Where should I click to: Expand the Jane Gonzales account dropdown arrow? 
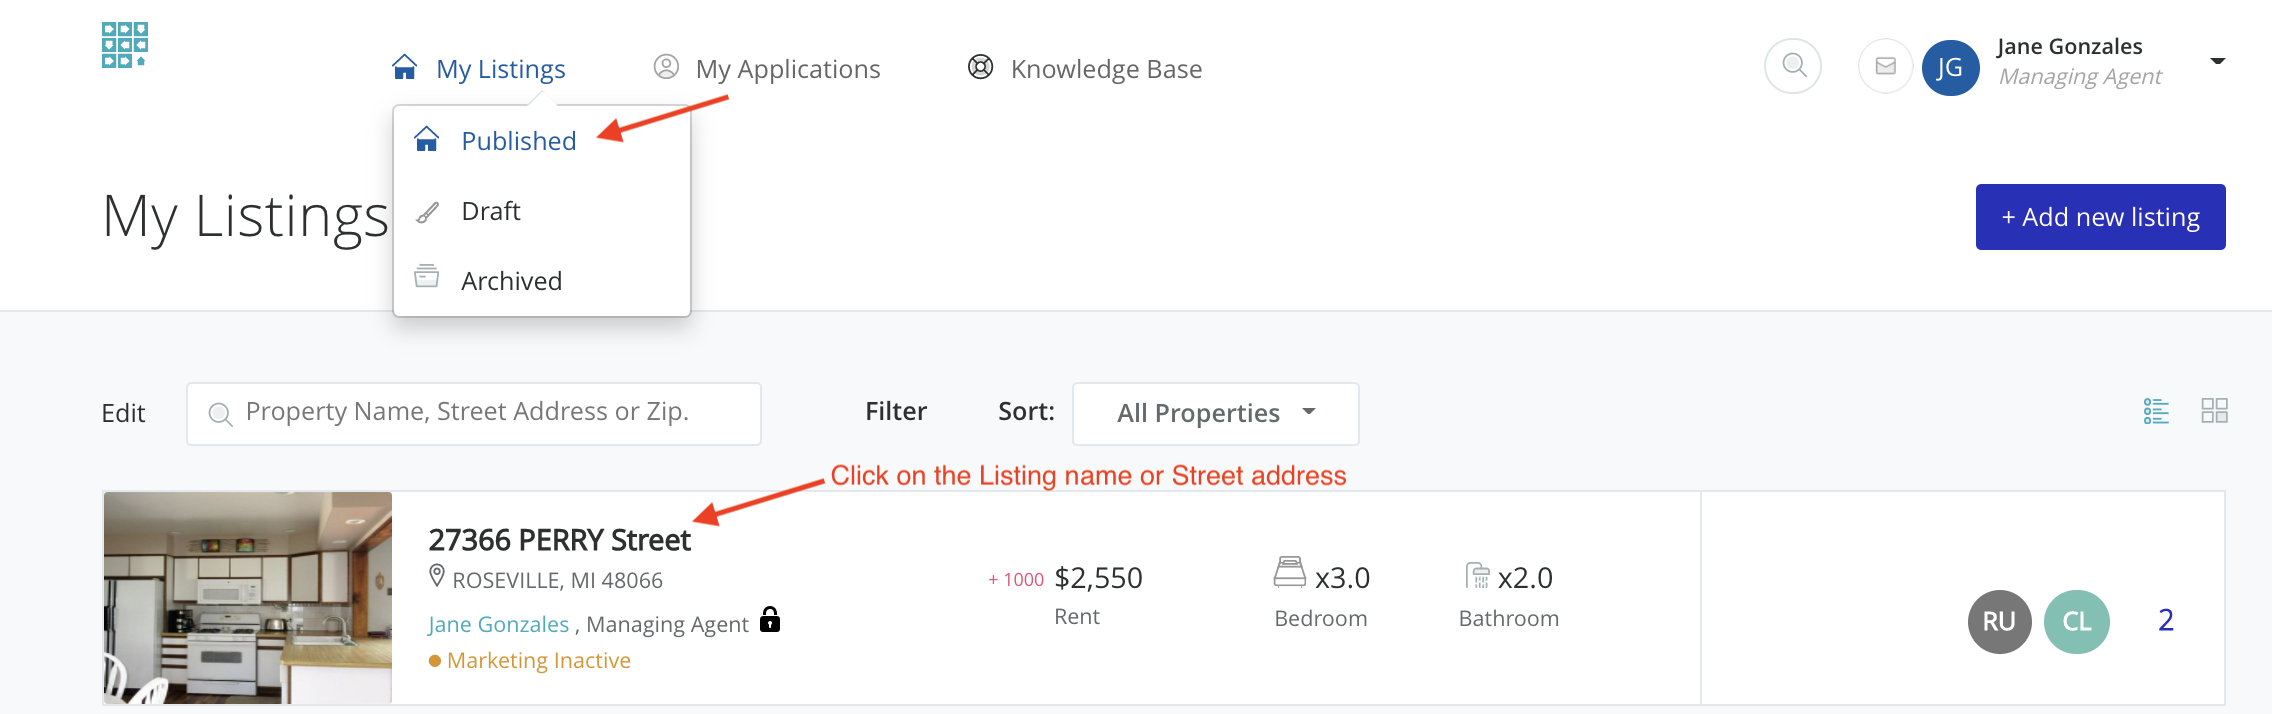2217,61
